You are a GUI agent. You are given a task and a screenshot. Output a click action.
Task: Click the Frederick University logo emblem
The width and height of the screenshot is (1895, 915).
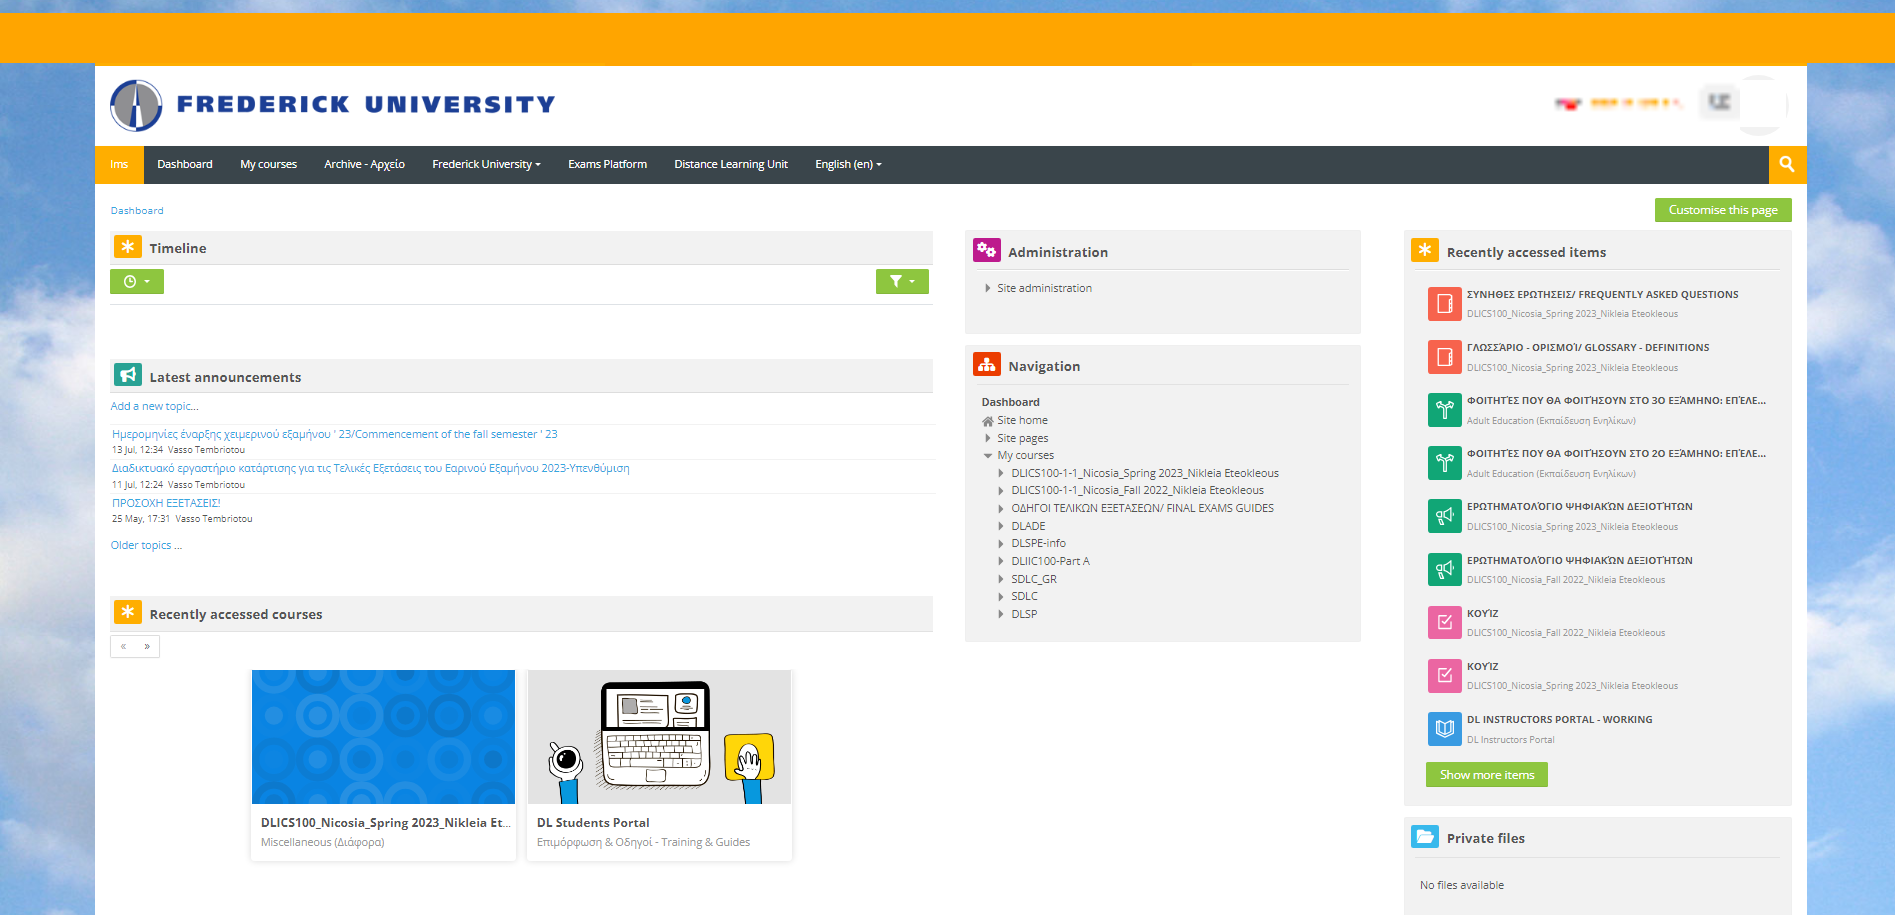click(x=136, y=106)
